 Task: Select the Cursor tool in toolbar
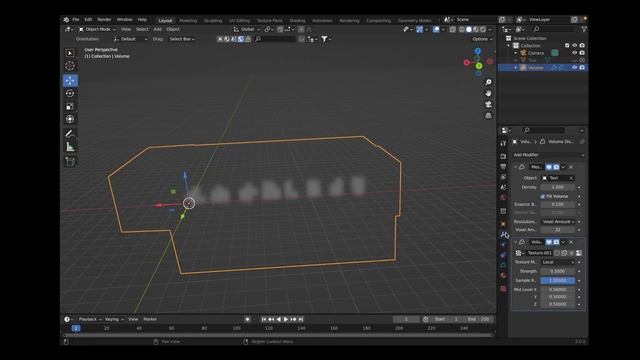(70, 66)
